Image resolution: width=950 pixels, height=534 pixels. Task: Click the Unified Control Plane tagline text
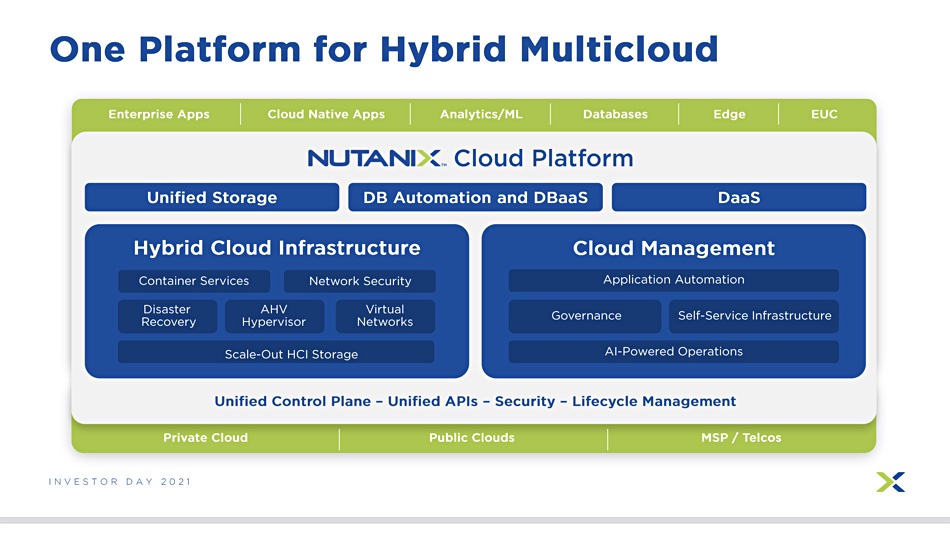(x=475, y=401)
